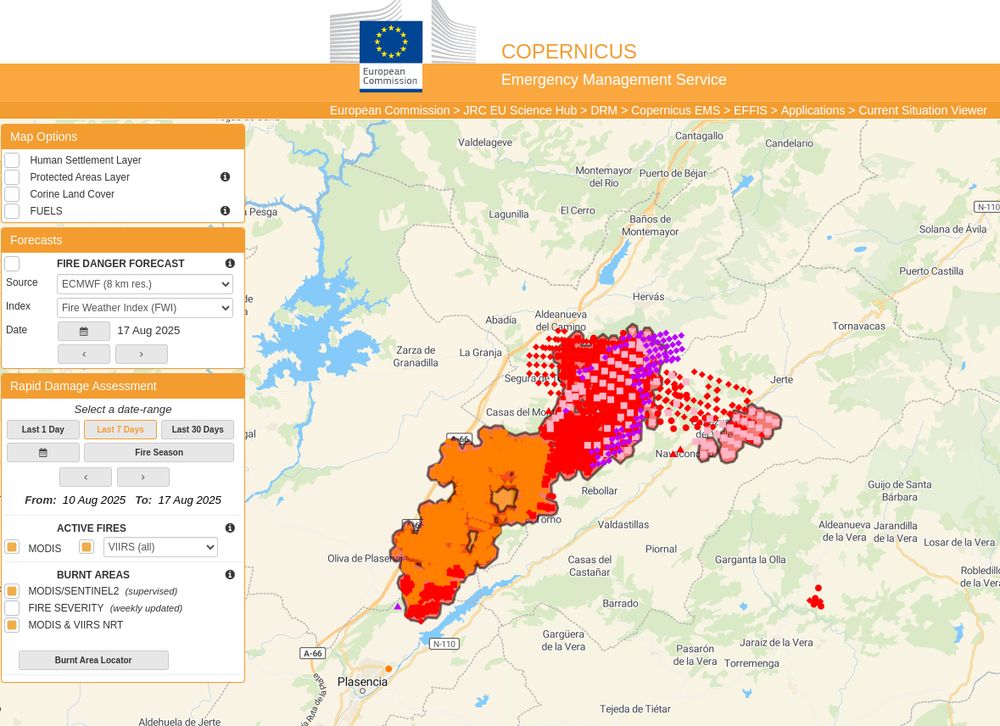Click Valdastillas label on map
The width and height of the screenshot is (1000, 726).
coord(623,524)
